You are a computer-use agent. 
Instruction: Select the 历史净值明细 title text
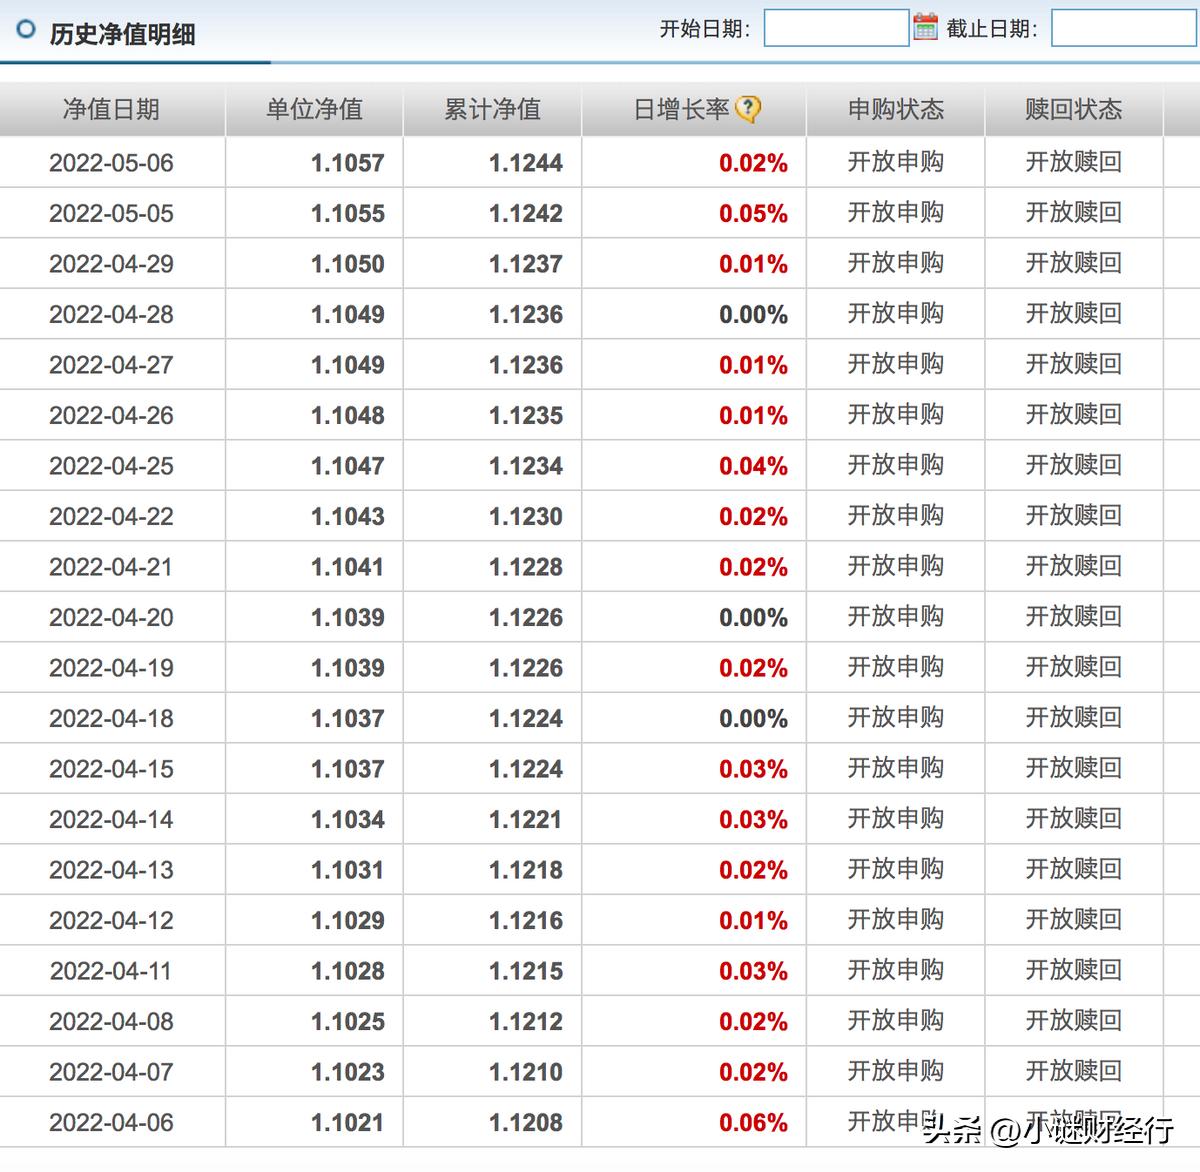tap(120, 33)
